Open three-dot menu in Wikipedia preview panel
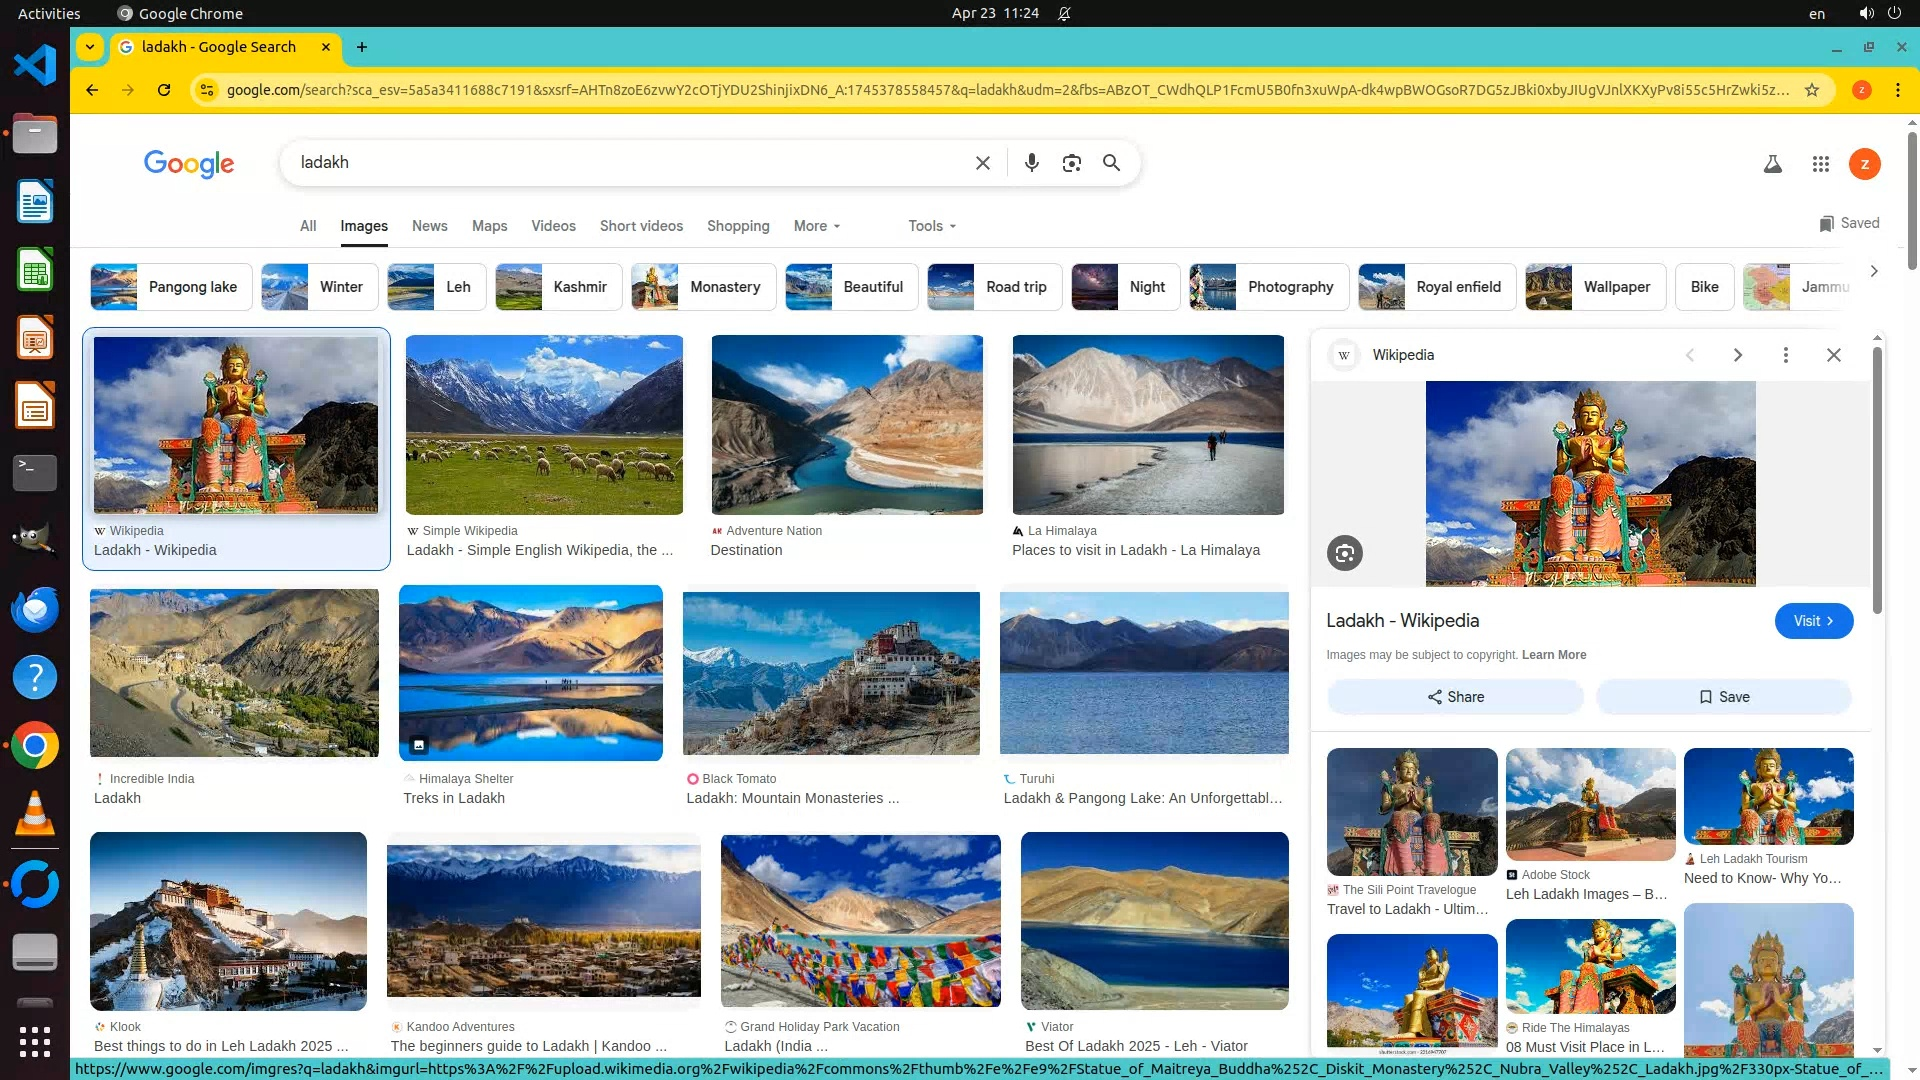1920x1080 pixels. click(x=1785, y=355)
